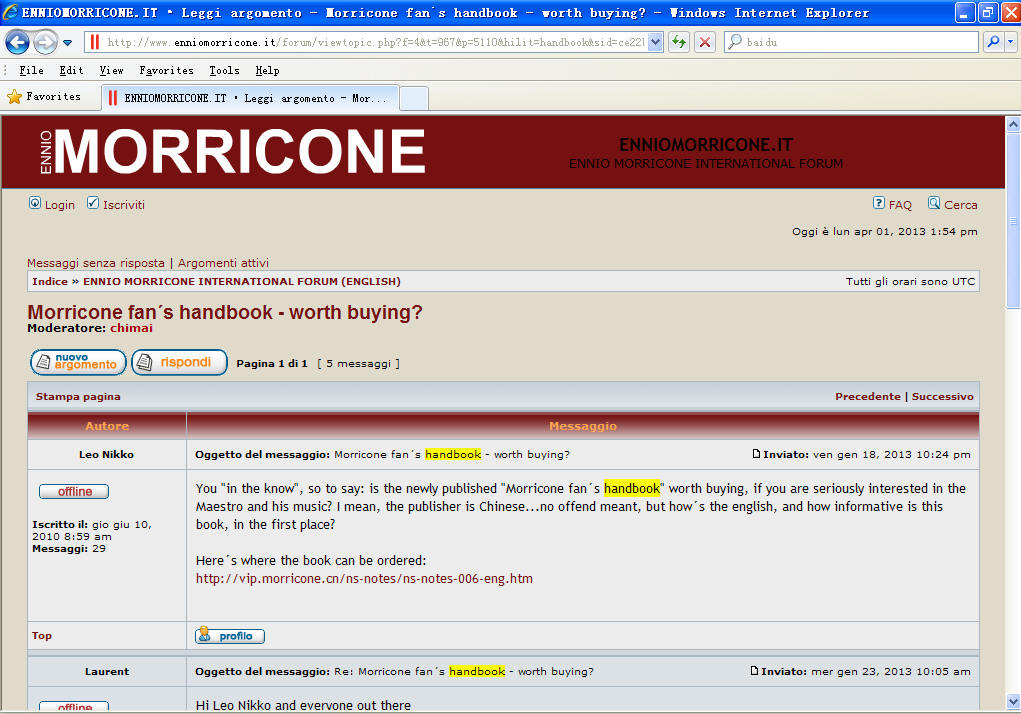Open ENNIO MORRICONE INTERNATIONAL FORUM (ENGLISH) breadcrumb
The width and height of the screenshot is (1021, 714).
click(x=242, y=282)
